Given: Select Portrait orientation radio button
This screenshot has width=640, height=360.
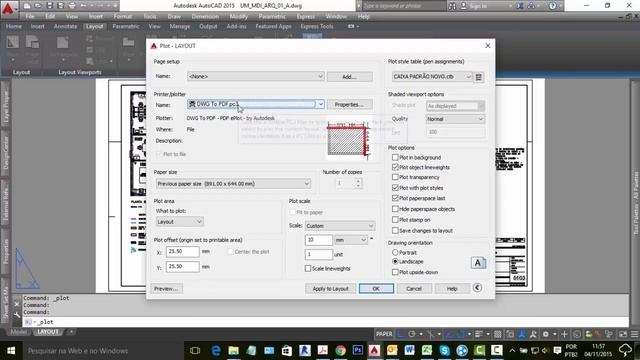Looking at the screenshot, I should pyautogui.click(x=395, y=253).
